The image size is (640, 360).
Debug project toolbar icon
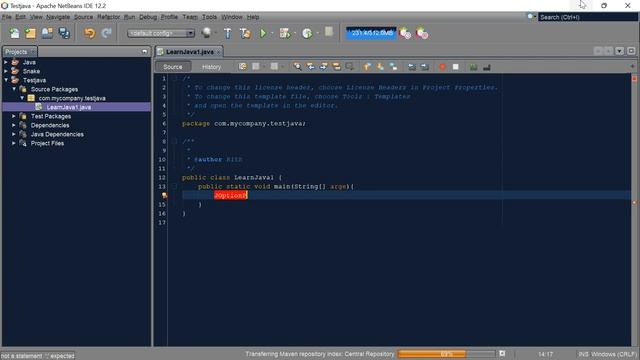[284, 33]
